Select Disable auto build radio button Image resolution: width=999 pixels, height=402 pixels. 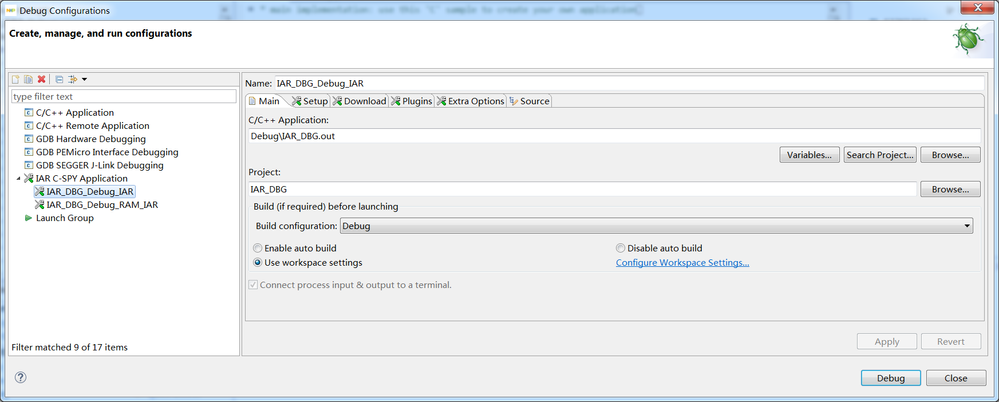(621, 248)
